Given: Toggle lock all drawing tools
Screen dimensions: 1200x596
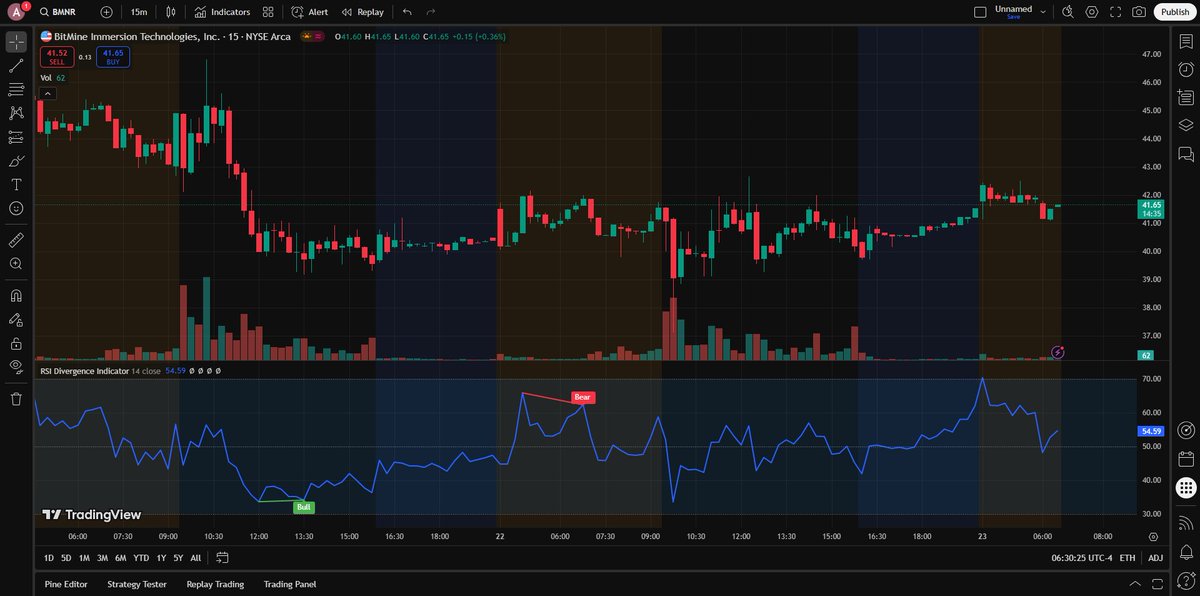Looking at the screenshot, I should point(16,343).
